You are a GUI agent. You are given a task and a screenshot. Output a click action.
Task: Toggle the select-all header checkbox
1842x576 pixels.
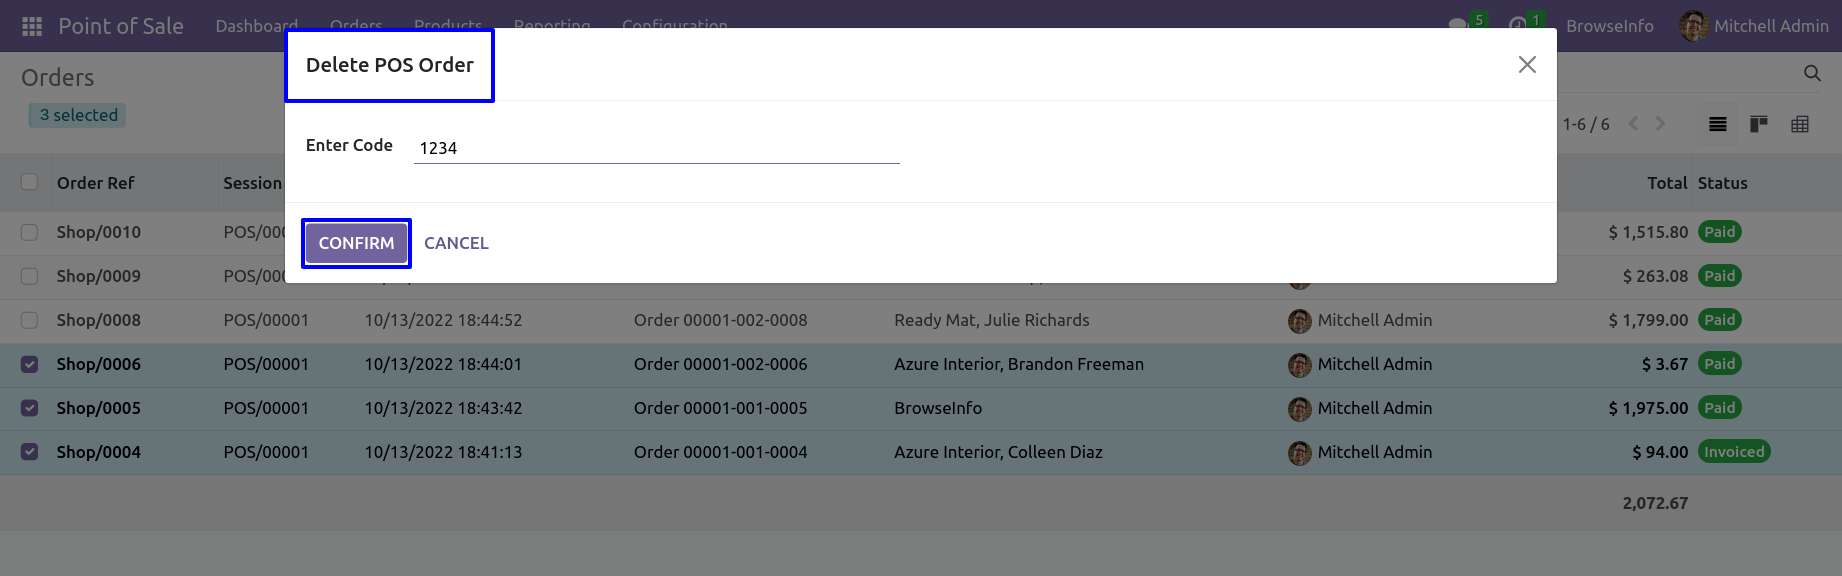(x=29, y=182)
